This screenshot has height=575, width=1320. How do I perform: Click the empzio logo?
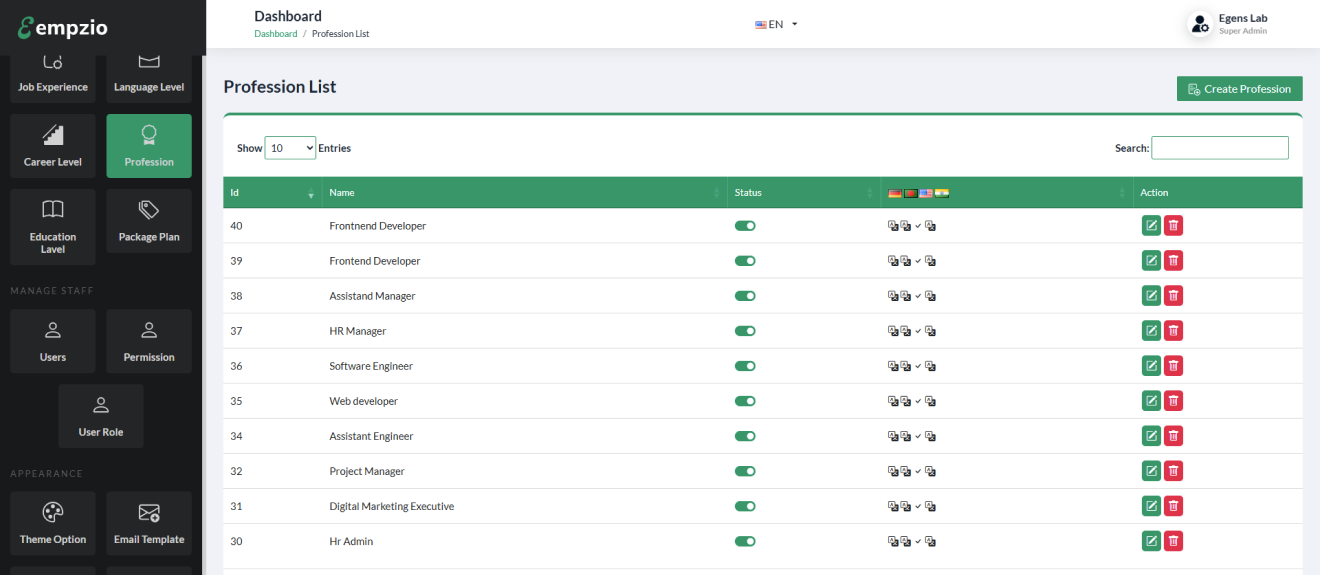pos(60,27)
